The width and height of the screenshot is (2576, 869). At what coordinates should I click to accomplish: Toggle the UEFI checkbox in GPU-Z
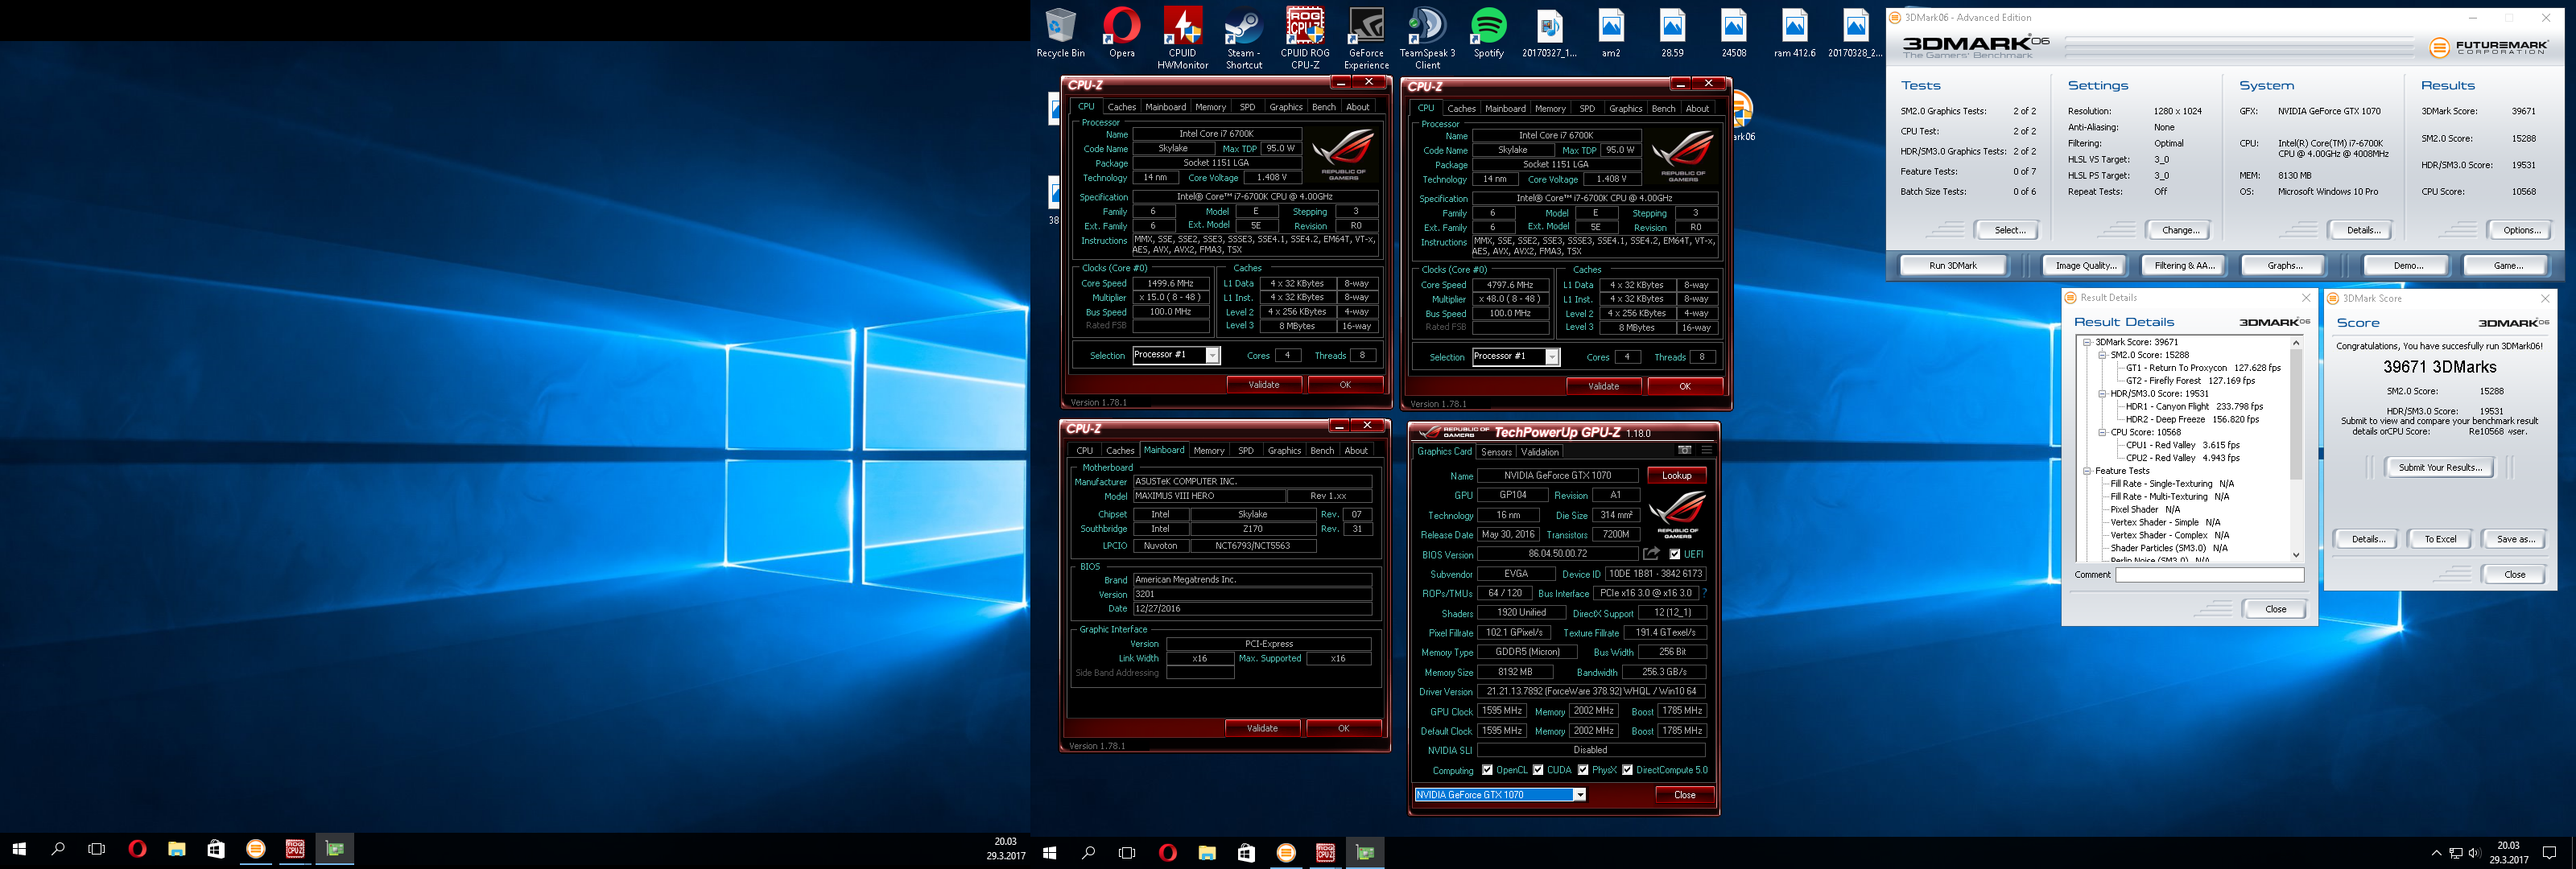point(1675,554)
